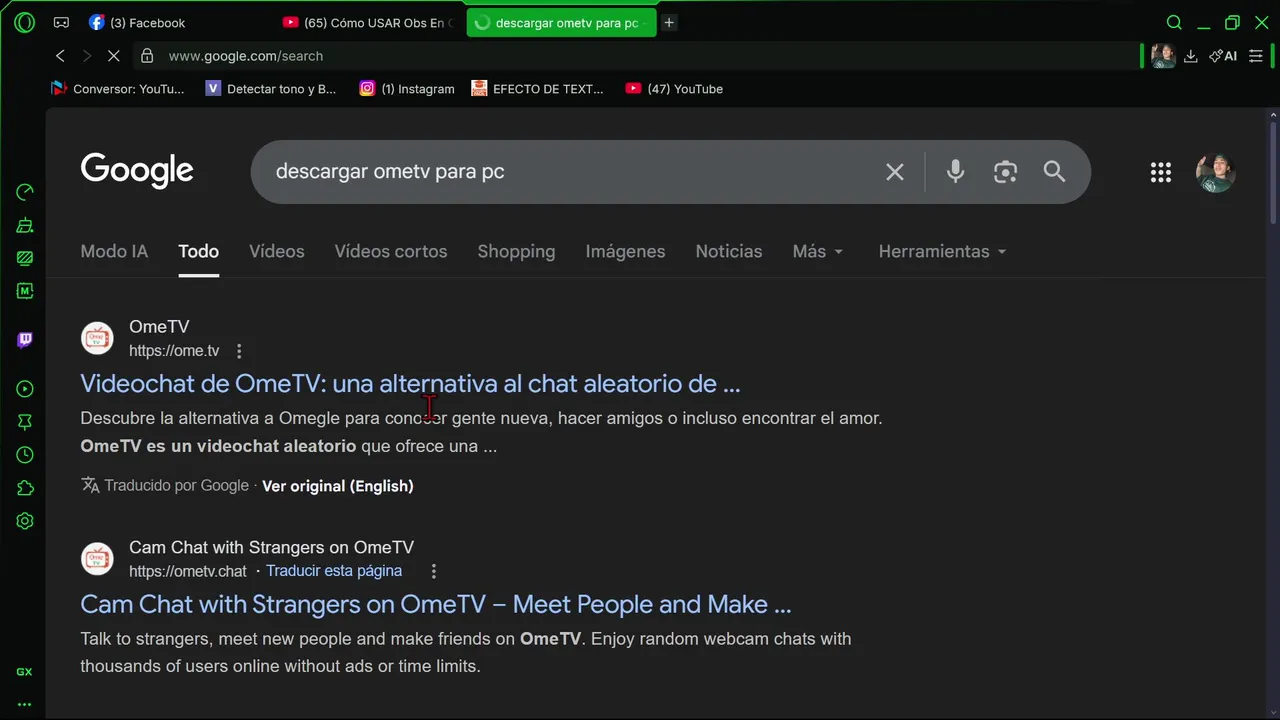Expand the Herramientas dropdown

942,251
